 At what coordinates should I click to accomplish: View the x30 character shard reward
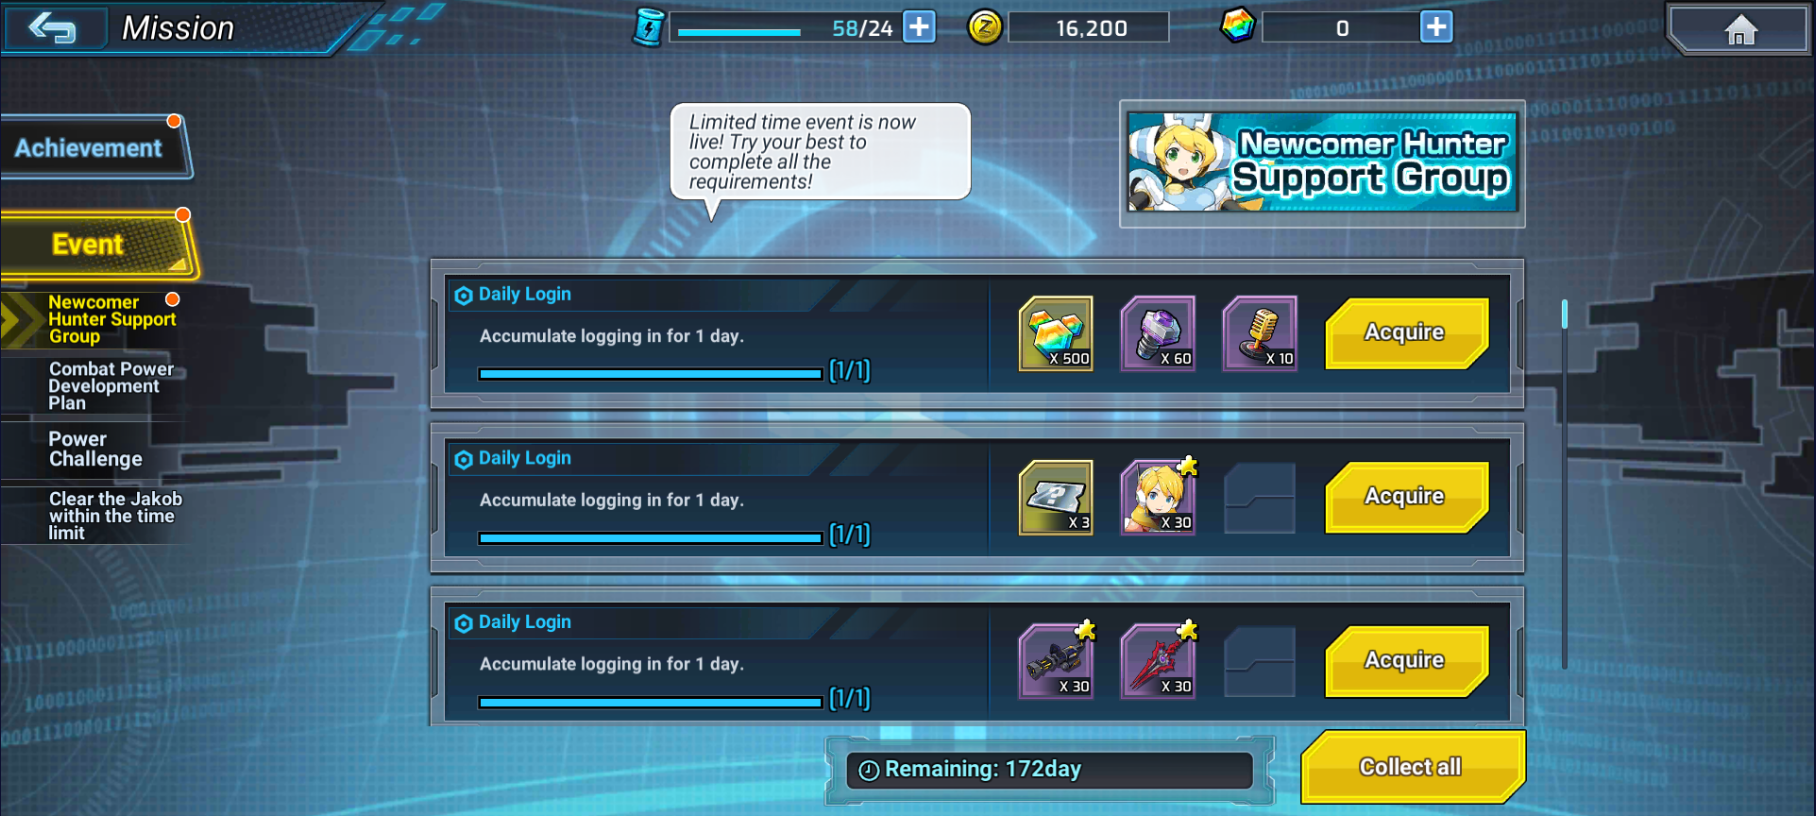click(1158, 497)
